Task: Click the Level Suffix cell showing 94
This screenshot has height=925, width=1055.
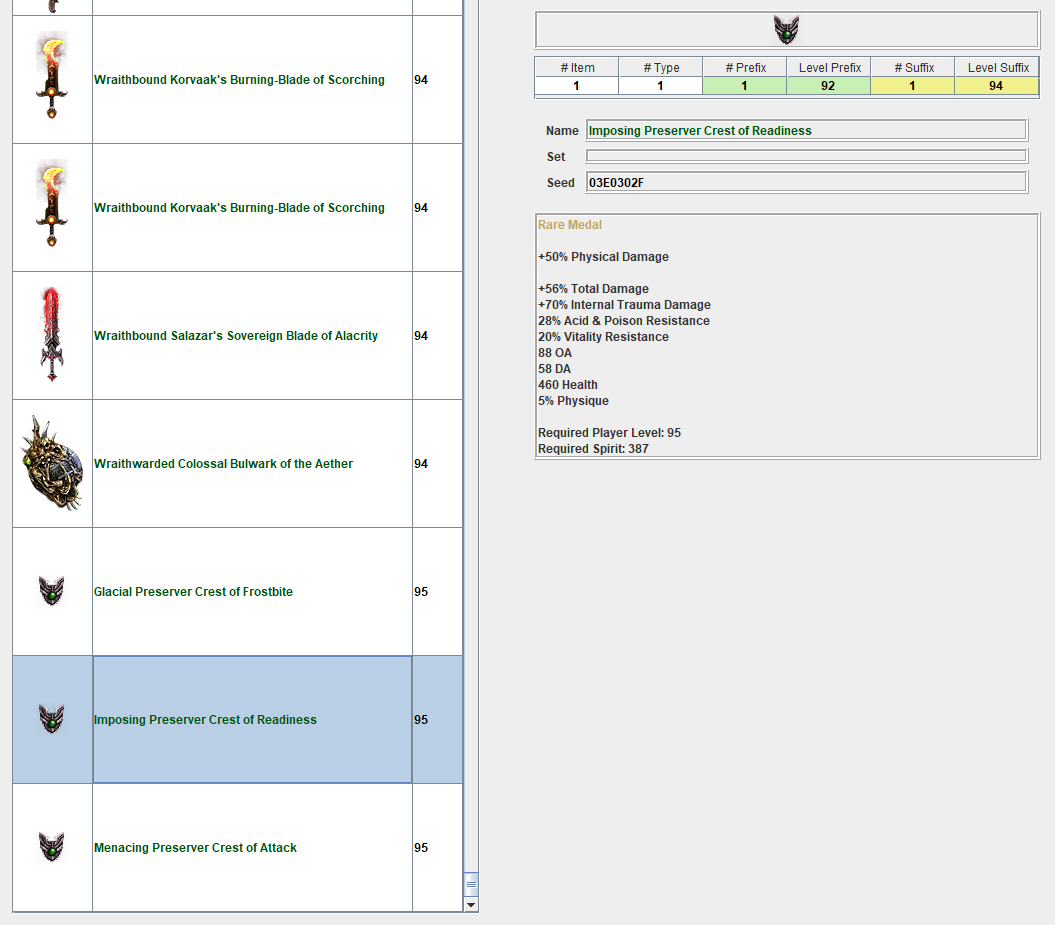Action: click(x=996, y=86)
